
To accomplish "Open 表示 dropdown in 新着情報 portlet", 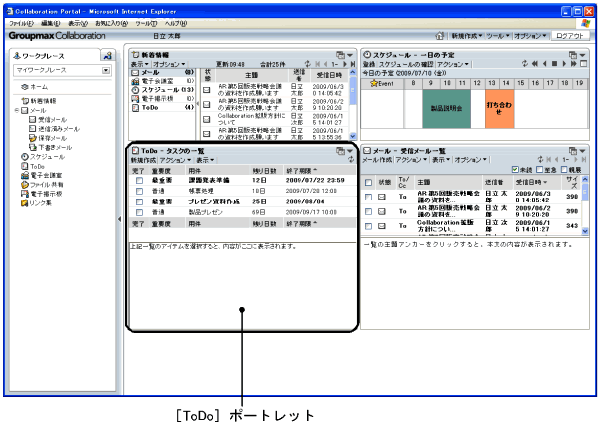I will pos(140,64).
